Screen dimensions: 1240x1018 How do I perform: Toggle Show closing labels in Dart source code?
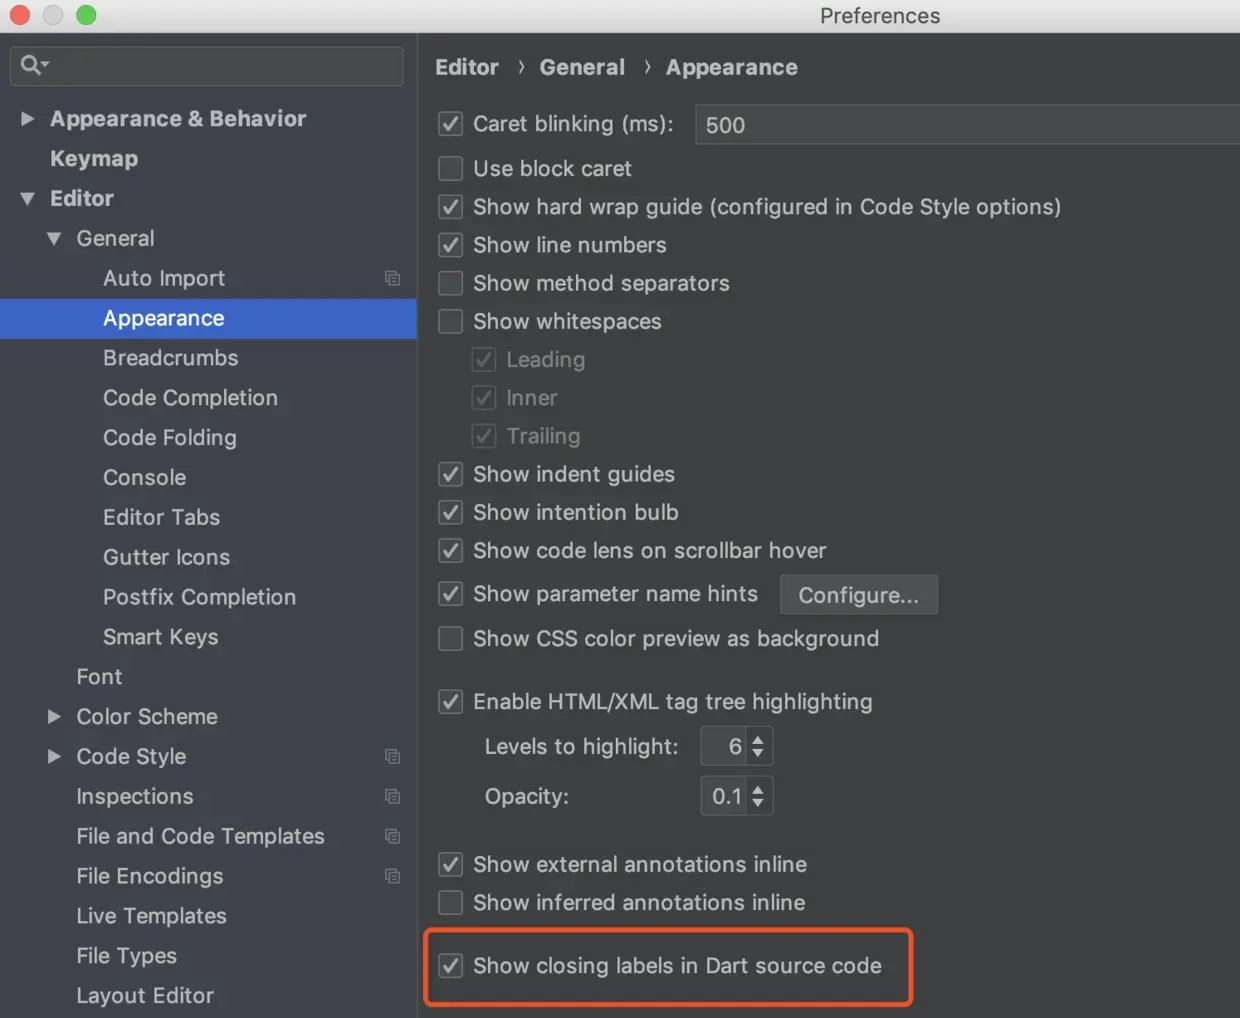451,966
